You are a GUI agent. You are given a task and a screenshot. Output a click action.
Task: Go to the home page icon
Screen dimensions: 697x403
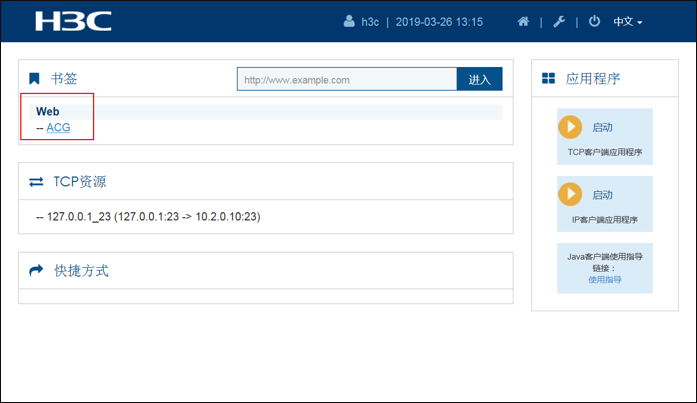pos(523,21)
